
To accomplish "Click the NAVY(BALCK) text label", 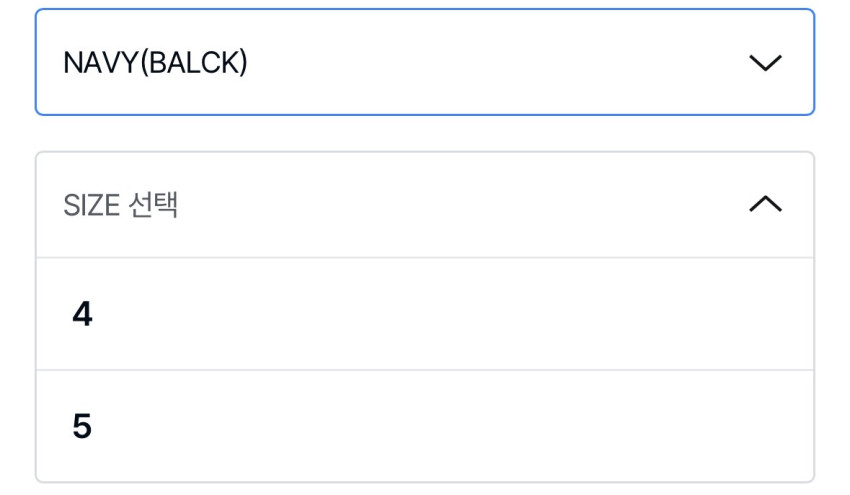I will click(x=155, y=63).
